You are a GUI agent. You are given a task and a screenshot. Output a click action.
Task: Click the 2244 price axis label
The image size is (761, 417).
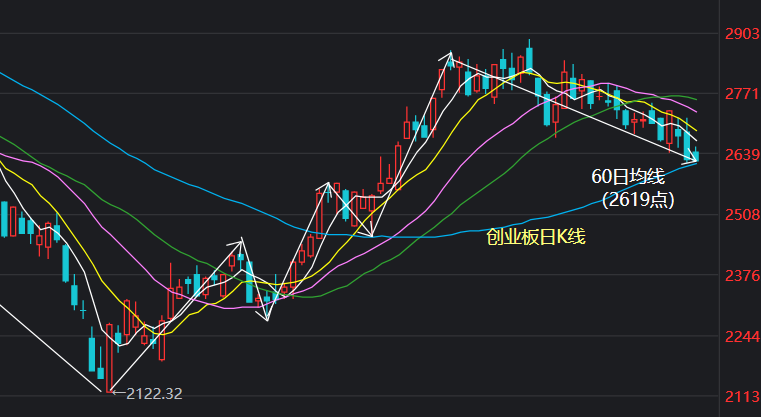(x=743, y=336)
